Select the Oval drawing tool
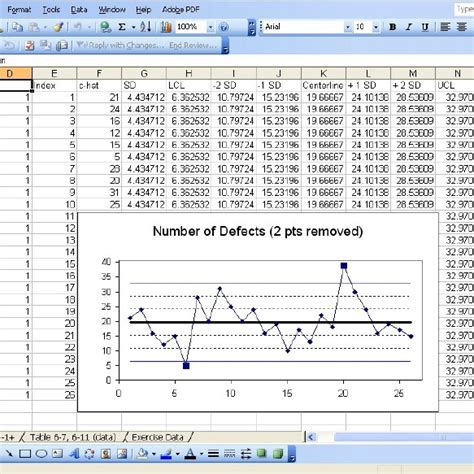This screenshot has height=474, width=474. pos(41,453)
